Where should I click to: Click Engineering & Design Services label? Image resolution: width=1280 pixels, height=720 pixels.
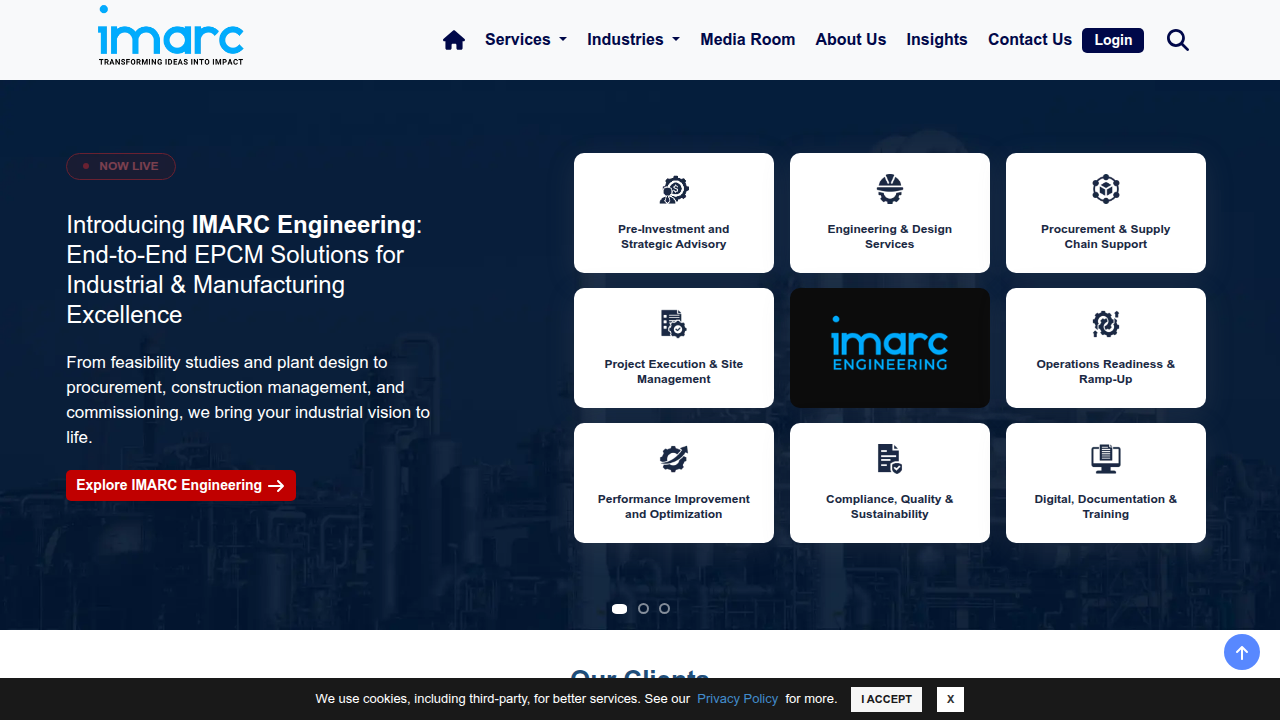pyautogui.click(x=890, y=237)
